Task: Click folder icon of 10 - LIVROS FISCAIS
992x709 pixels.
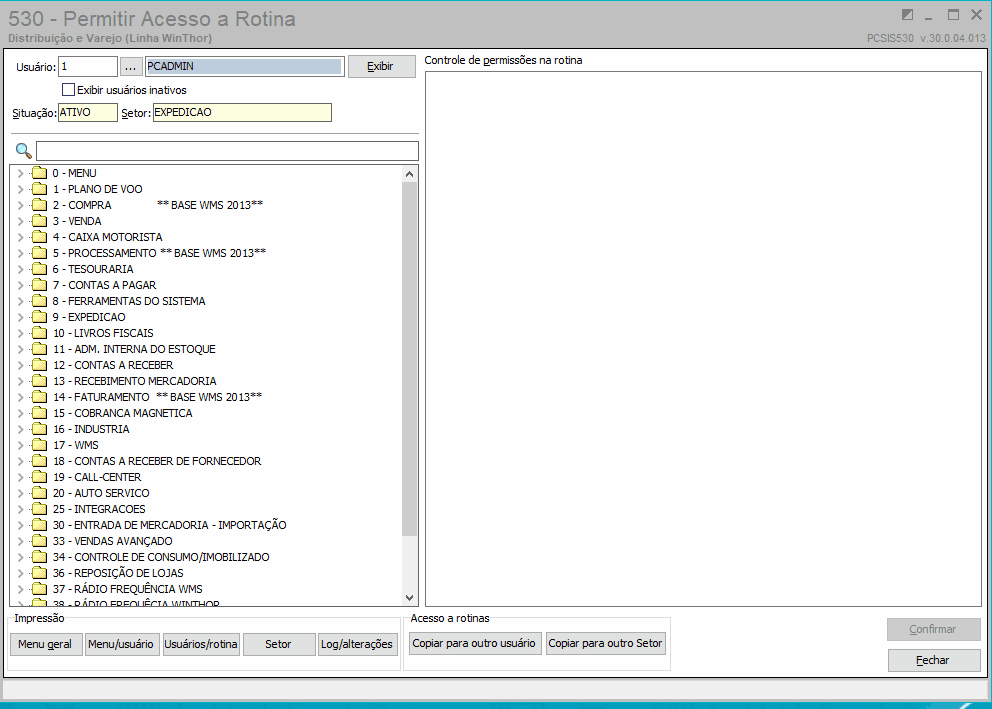Action: (x=40, y=333)
